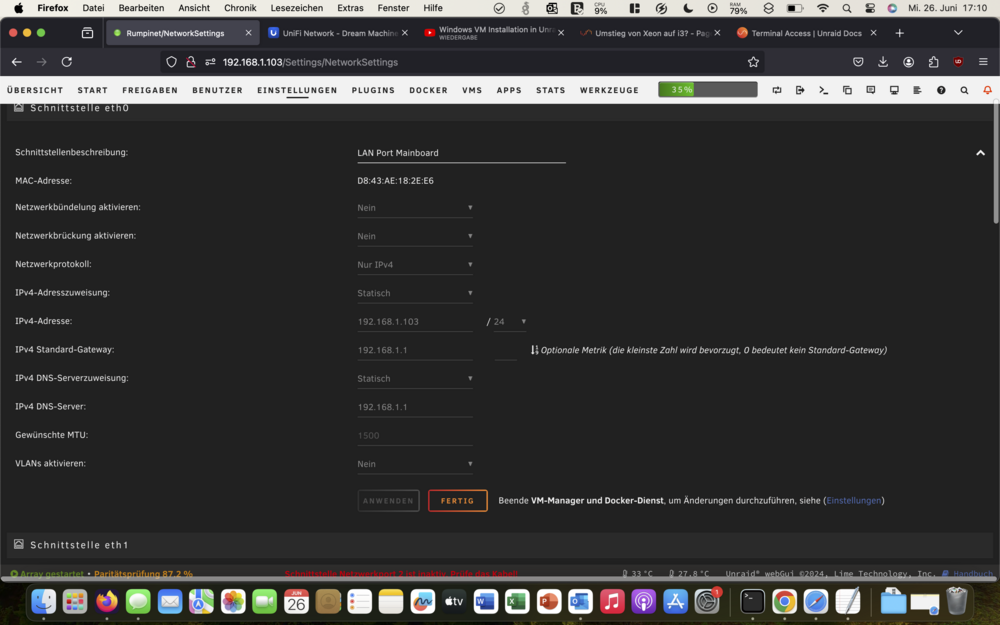Click the optional gateway metric field
The width and height of the screenshot is (1000, 625).
(505, 351)
